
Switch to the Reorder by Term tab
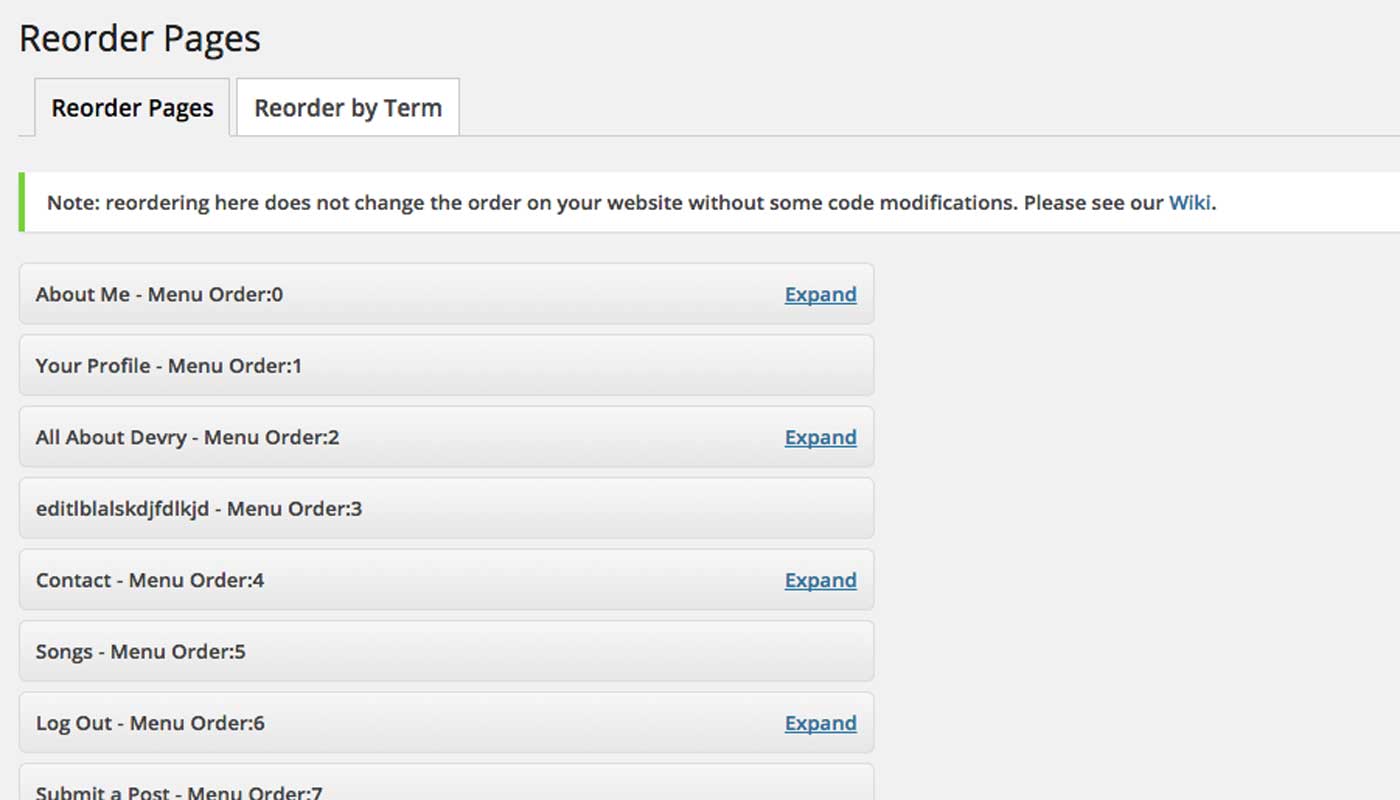point(346,107)
